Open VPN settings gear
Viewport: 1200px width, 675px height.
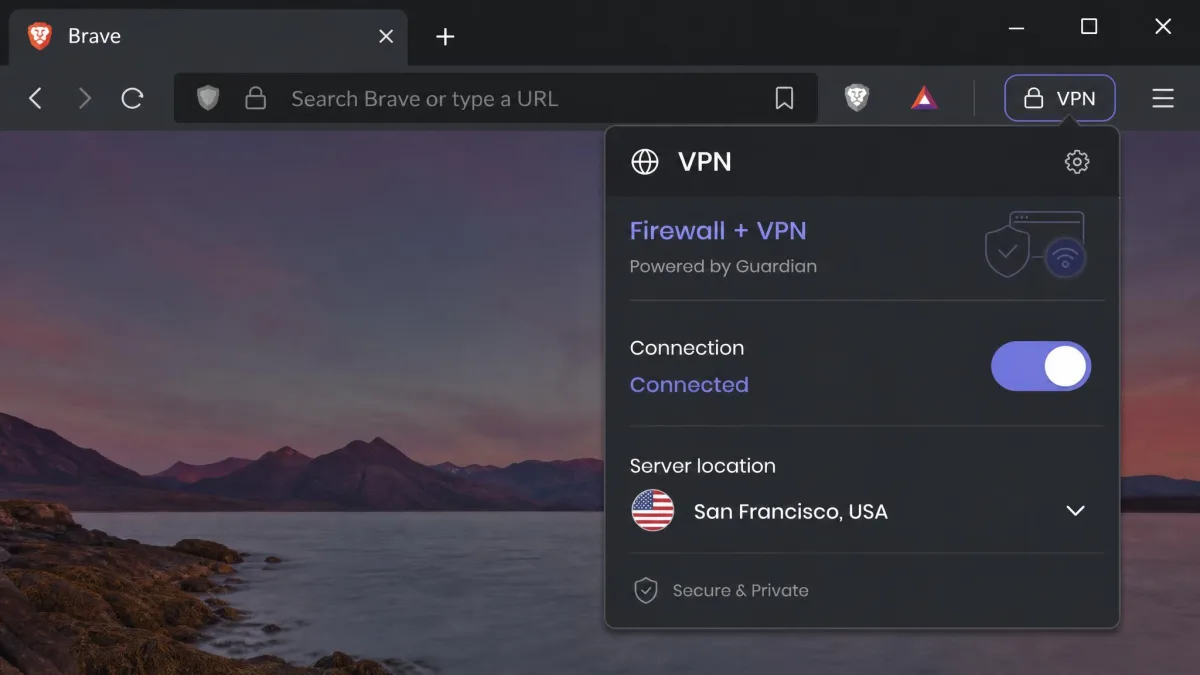tap(1077, 162)
